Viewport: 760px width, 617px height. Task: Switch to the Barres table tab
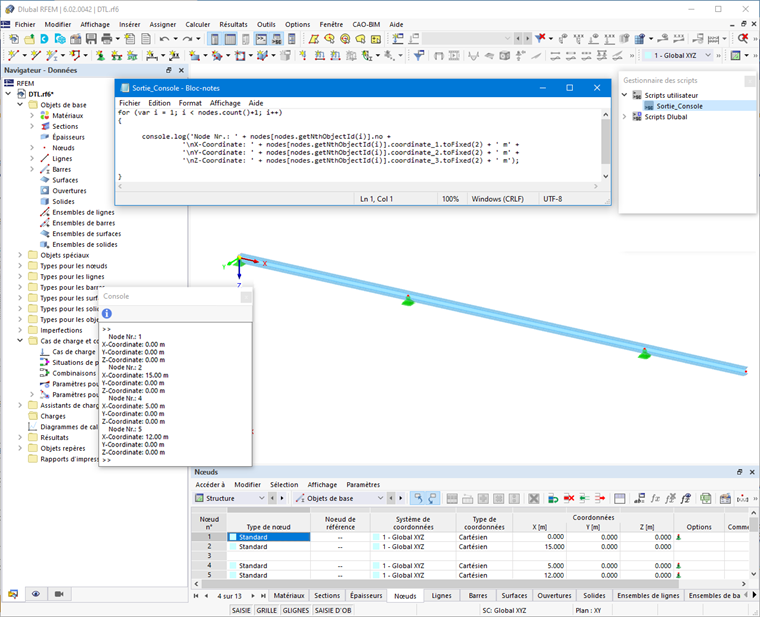click(477, 596)
